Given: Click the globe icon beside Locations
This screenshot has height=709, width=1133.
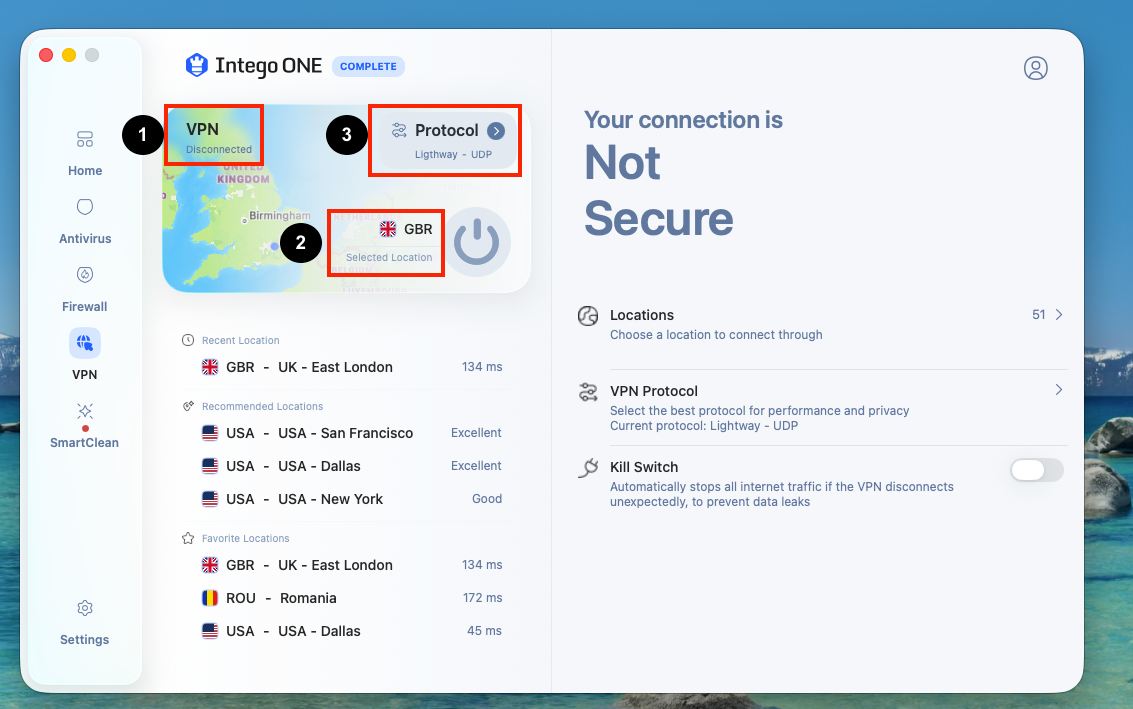Looking at the screenshot, I should tap(588, 316).
